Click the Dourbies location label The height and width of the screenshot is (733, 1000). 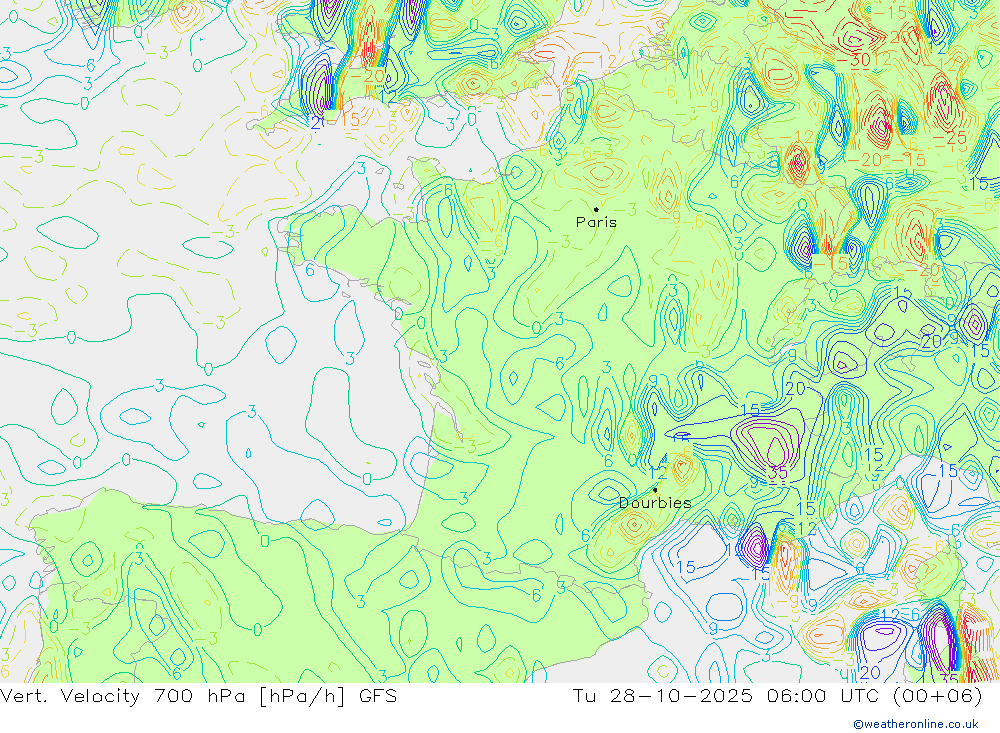coord(655,503)
